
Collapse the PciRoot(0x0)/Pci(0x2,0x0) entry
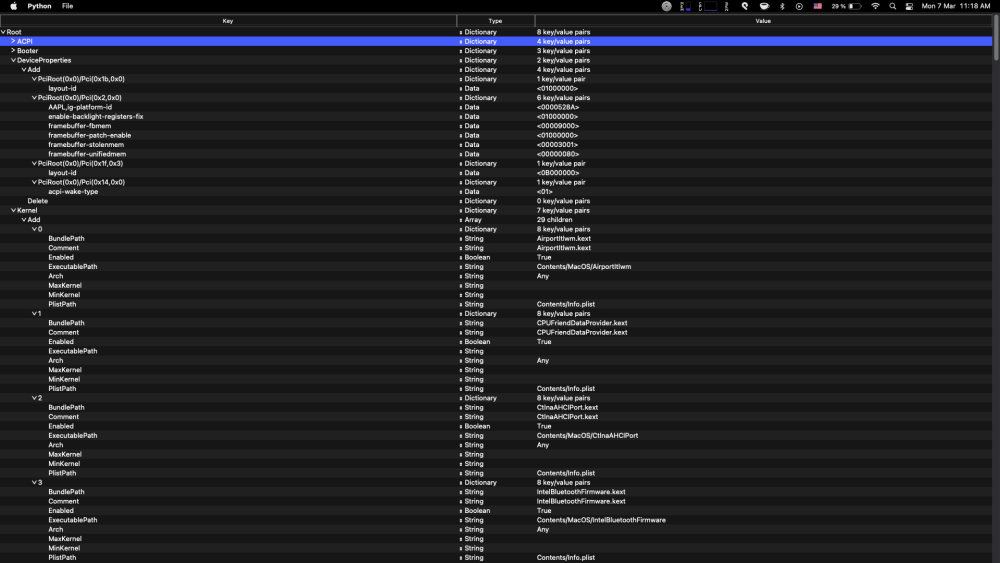point(34,98)
